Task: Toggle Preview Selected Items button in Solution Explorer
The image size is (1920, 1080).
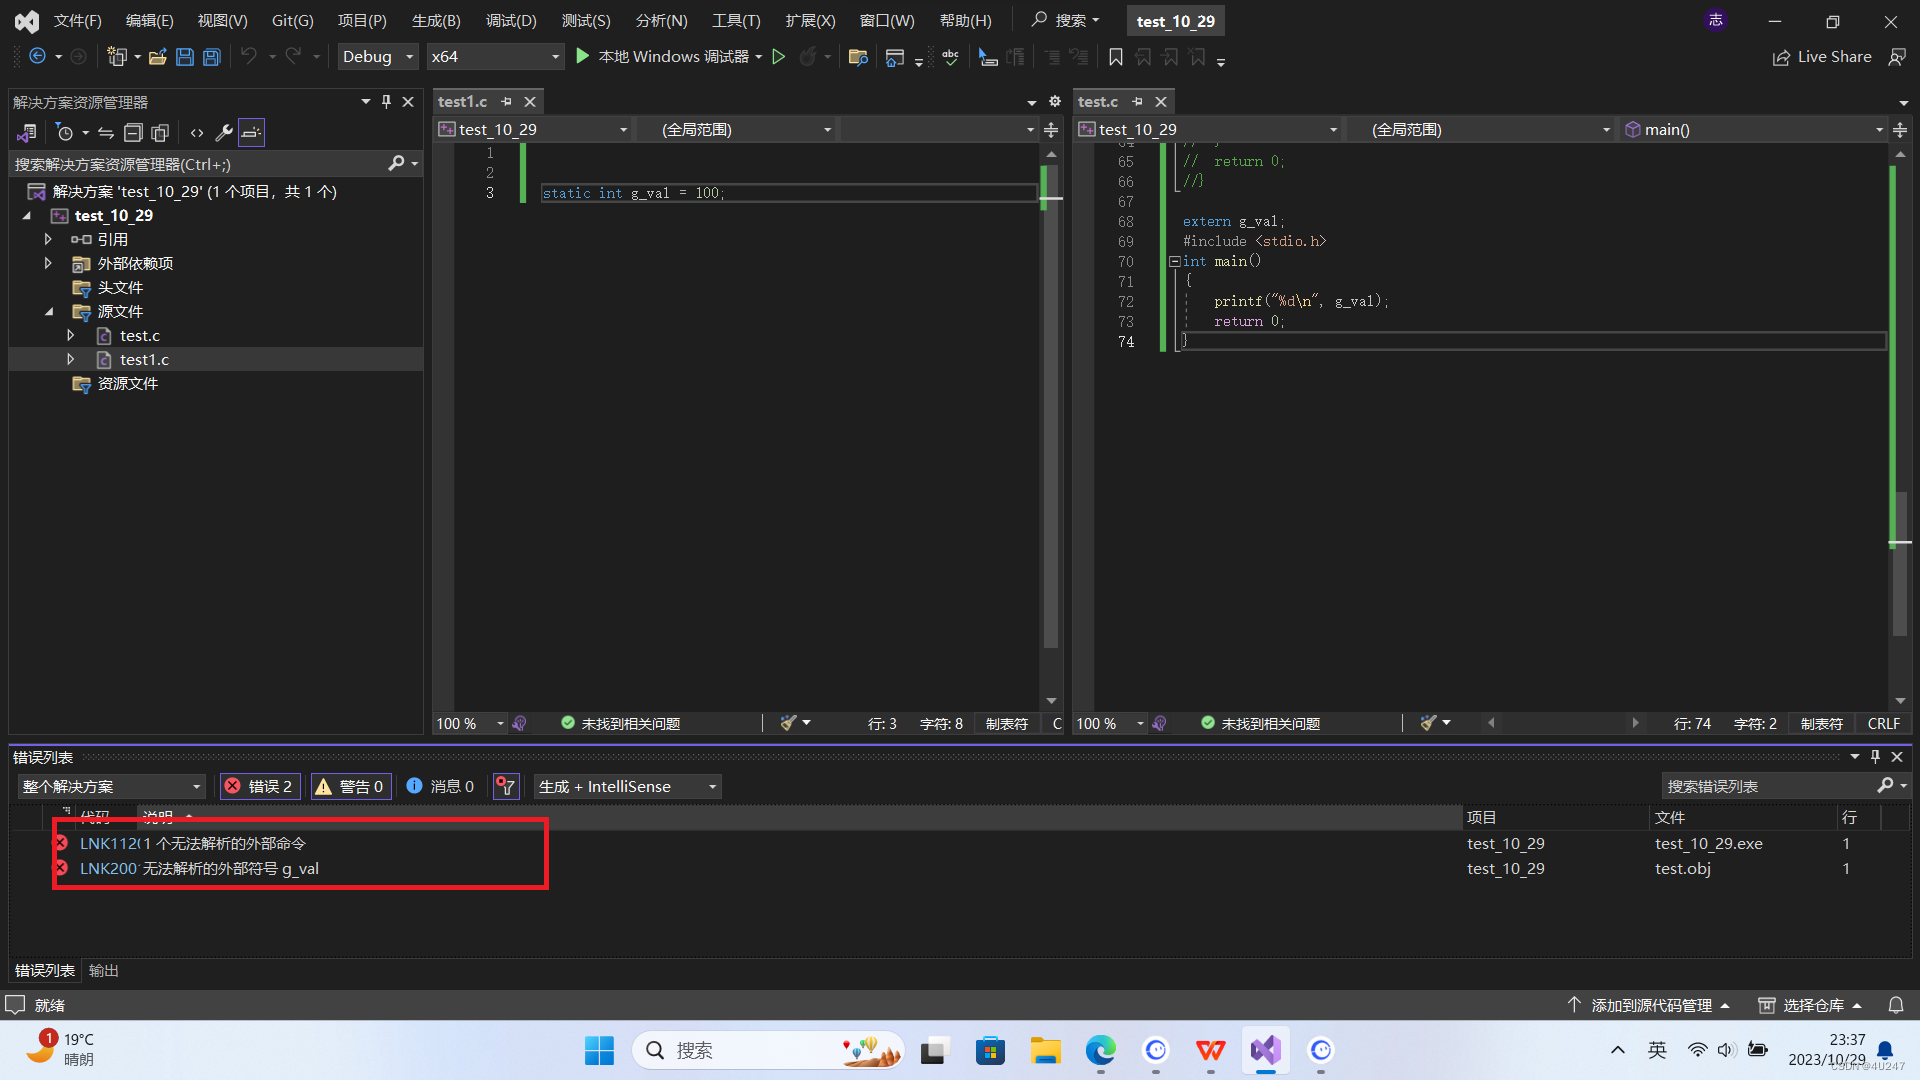Action: (x=251, y=132)
